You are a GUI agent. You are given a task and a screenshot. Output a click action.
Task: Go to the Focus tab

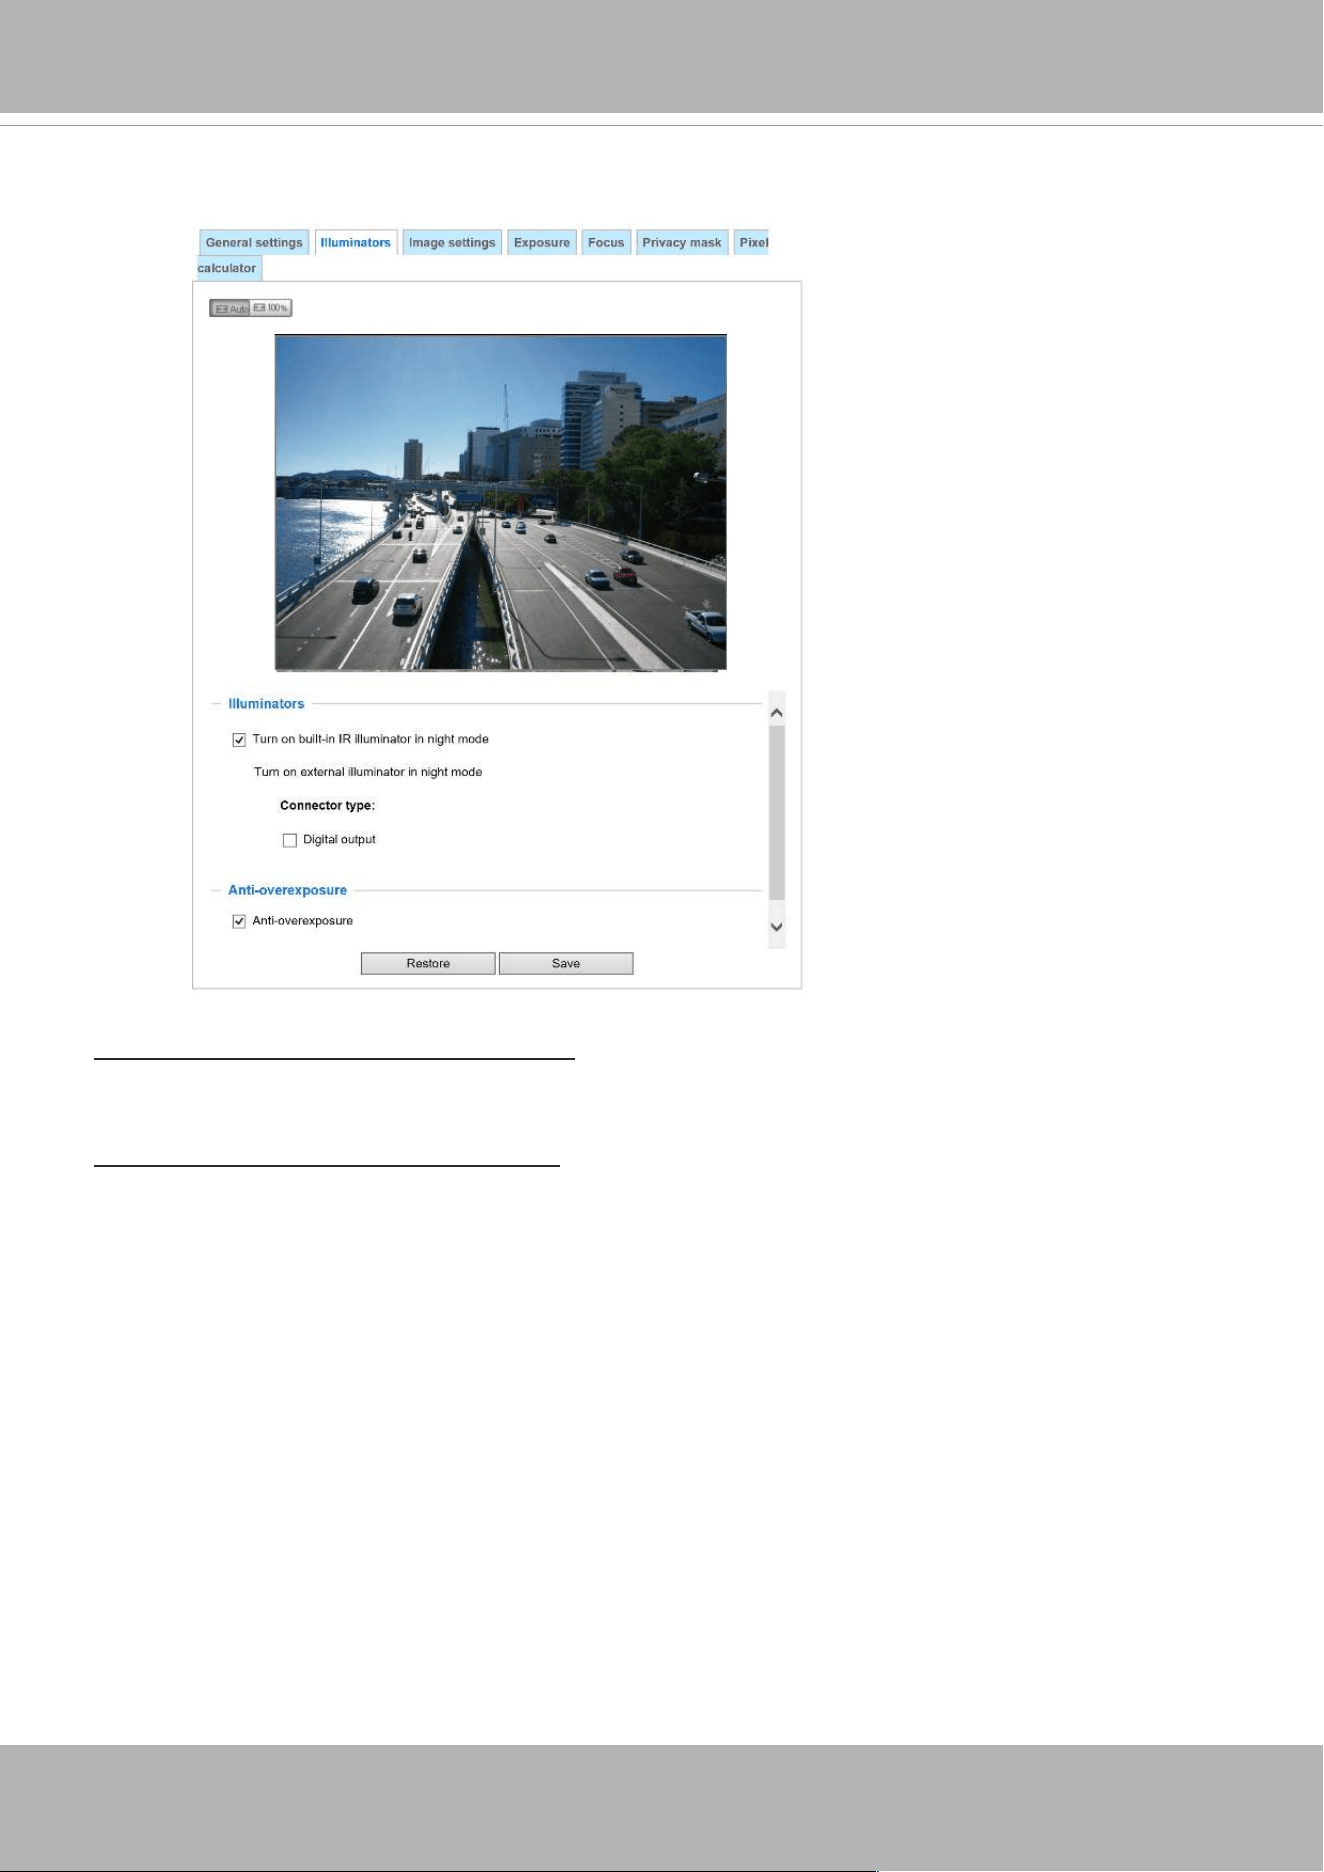[606, 243]
